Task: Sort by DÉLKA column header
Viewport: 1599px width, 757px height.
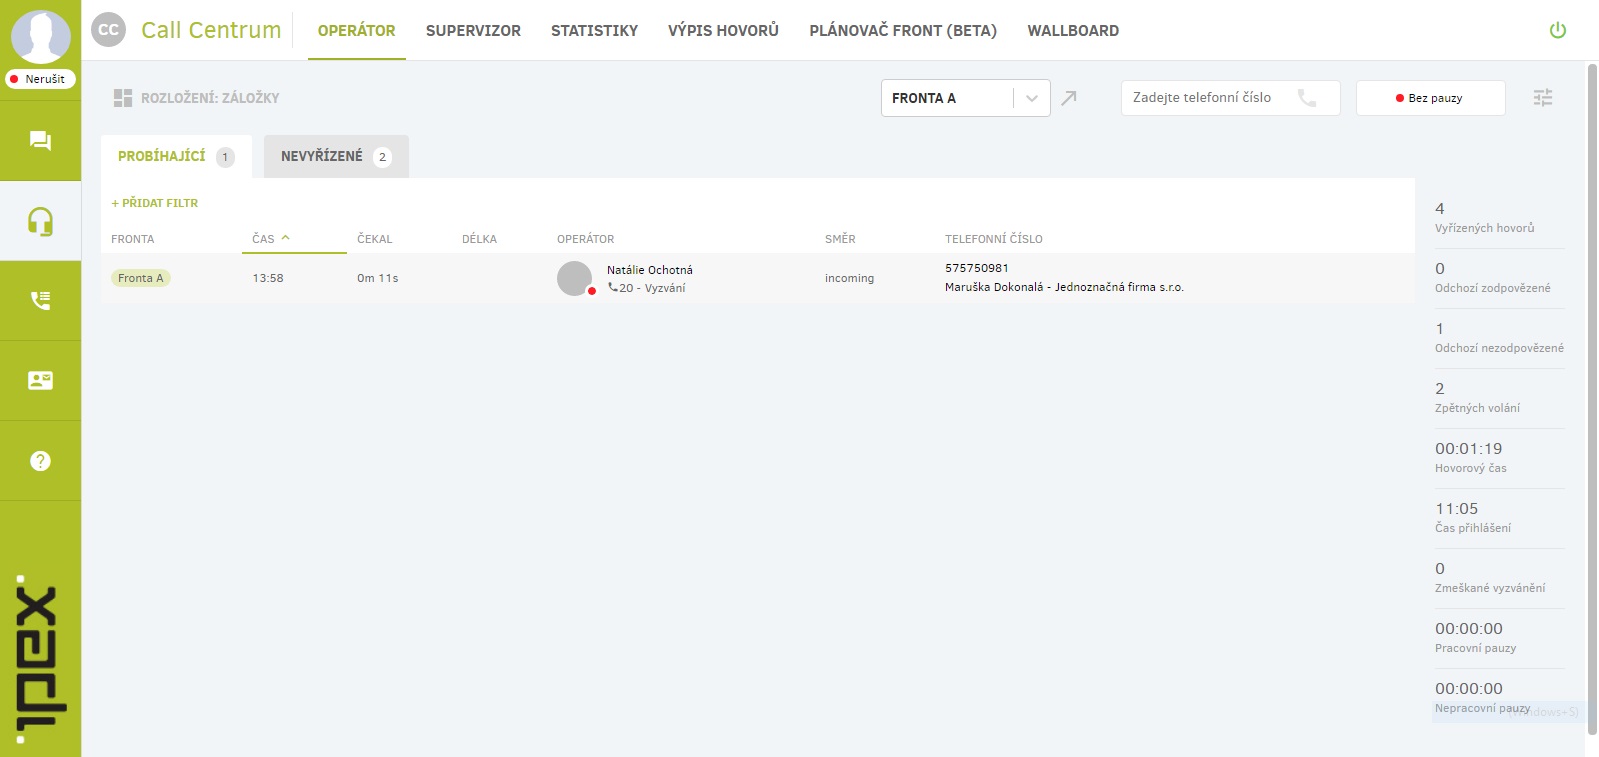Action: (479, 239)
